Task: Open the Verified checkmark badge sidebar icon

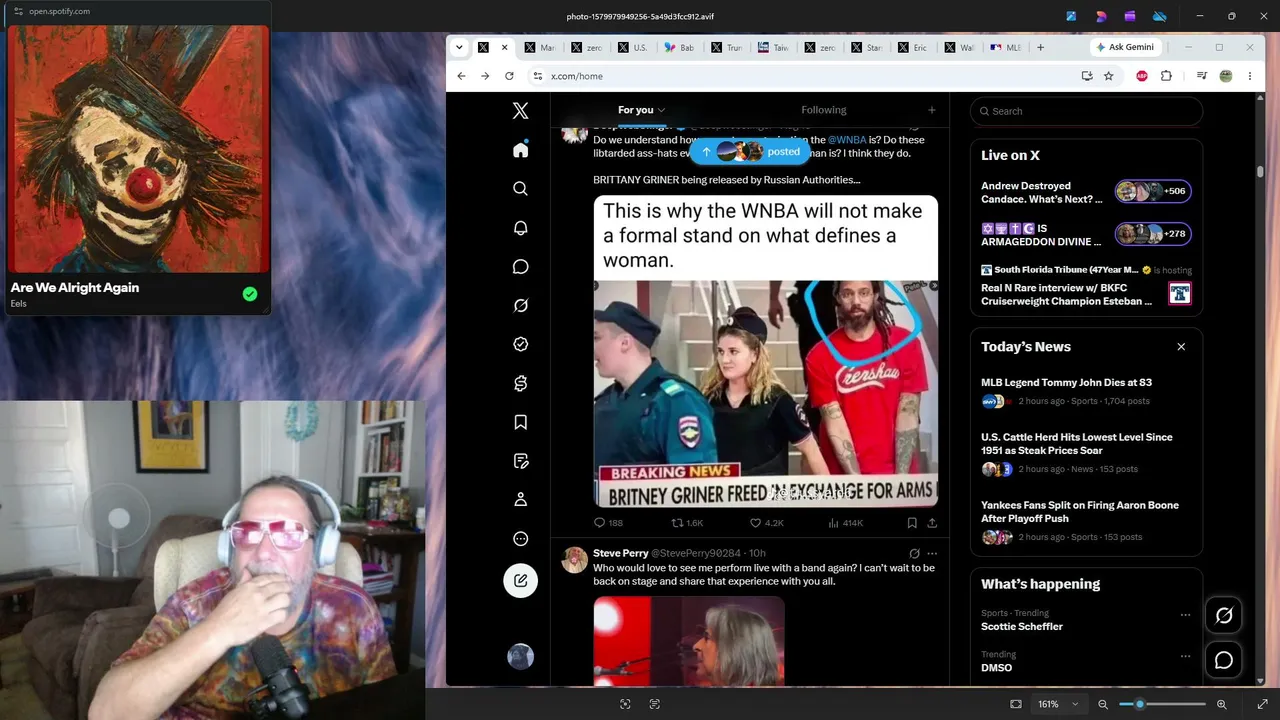Action: point(520,344)
